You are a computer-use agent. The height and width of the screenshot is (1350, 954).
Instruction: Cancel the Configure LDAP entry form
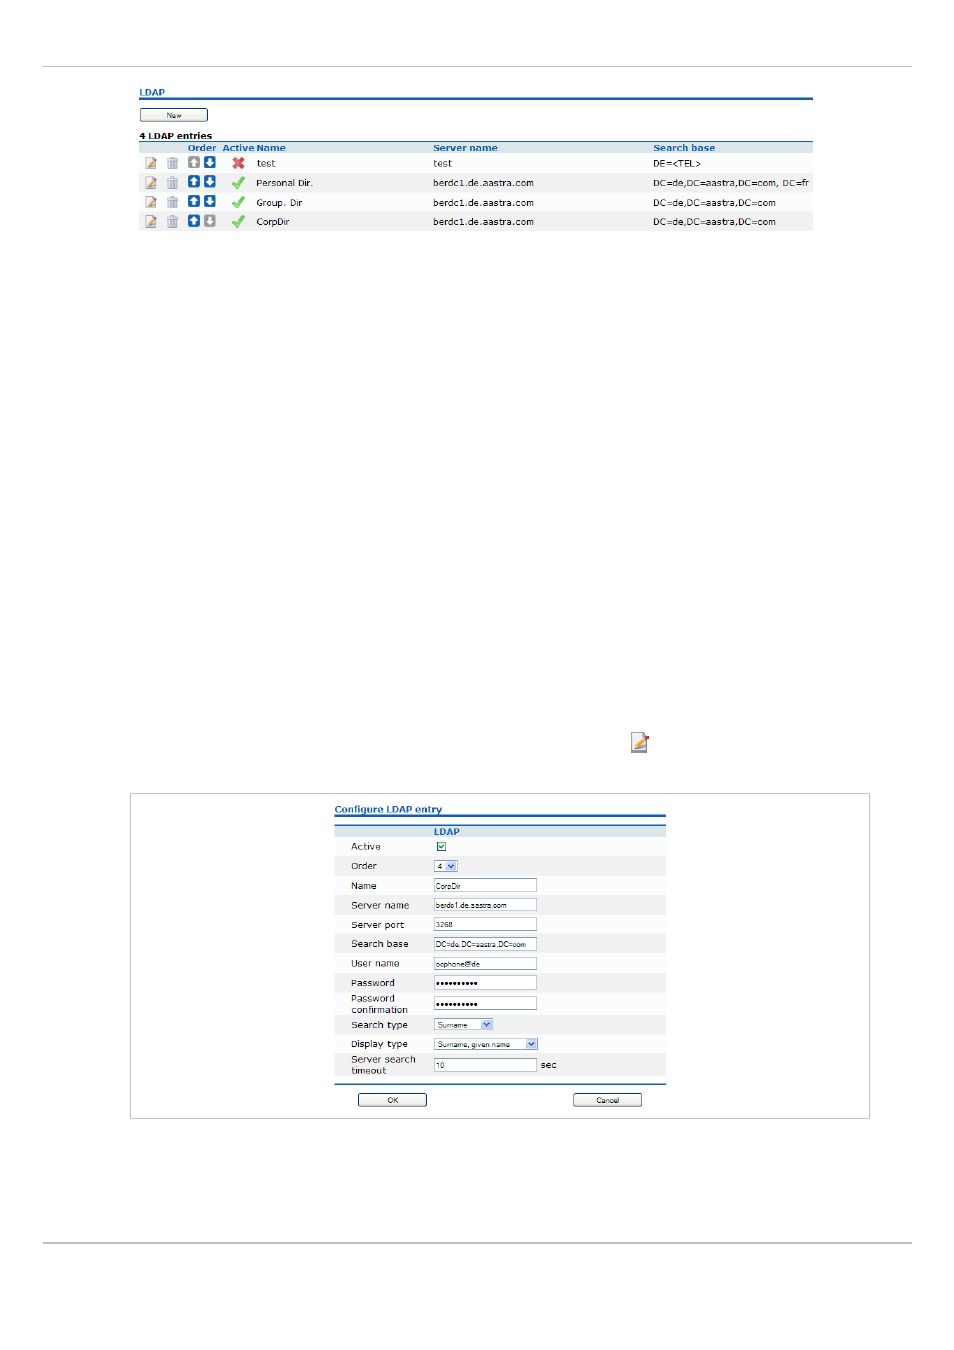point(607,1100)
